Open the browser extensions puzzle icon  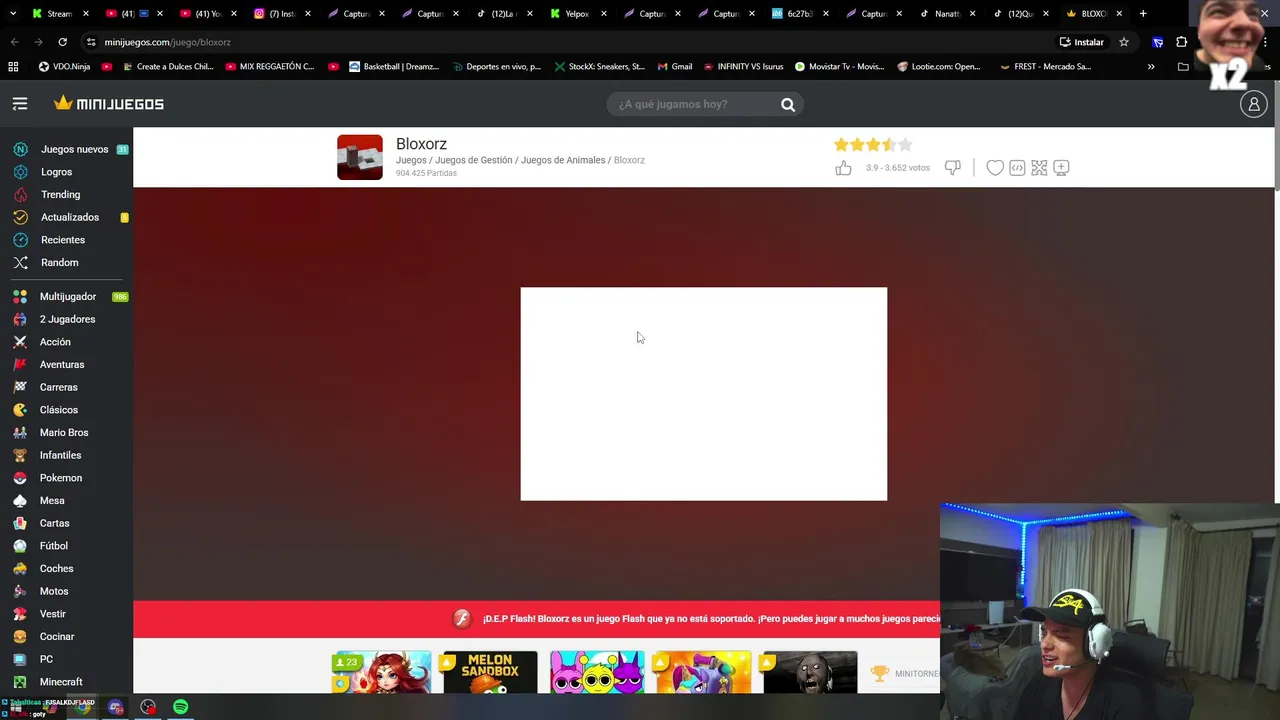pos(1181,42)
